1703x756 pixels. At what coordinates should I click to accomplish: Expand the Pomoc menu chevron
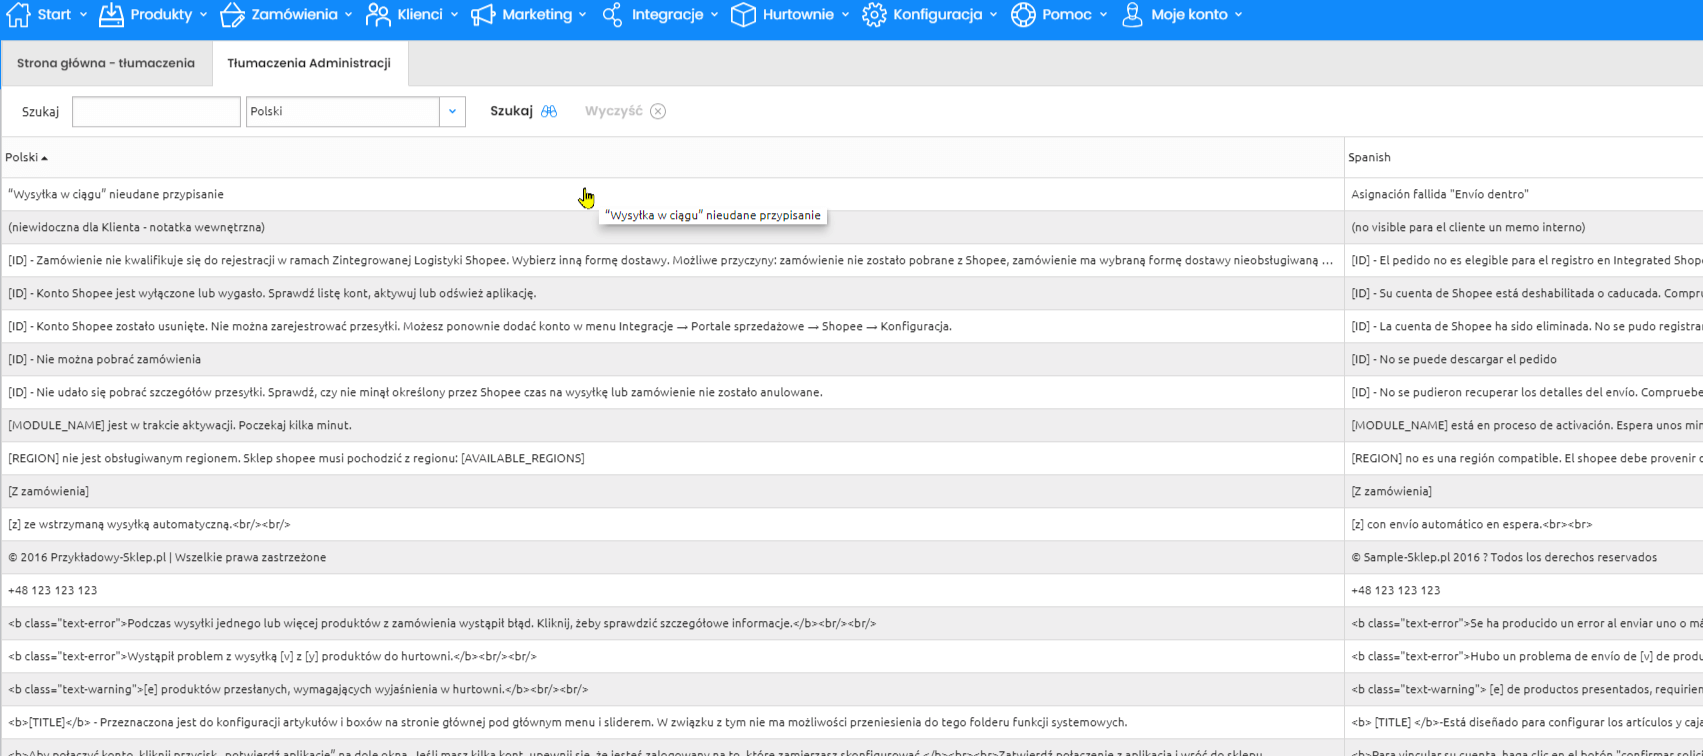click(x=1103, y=15)
